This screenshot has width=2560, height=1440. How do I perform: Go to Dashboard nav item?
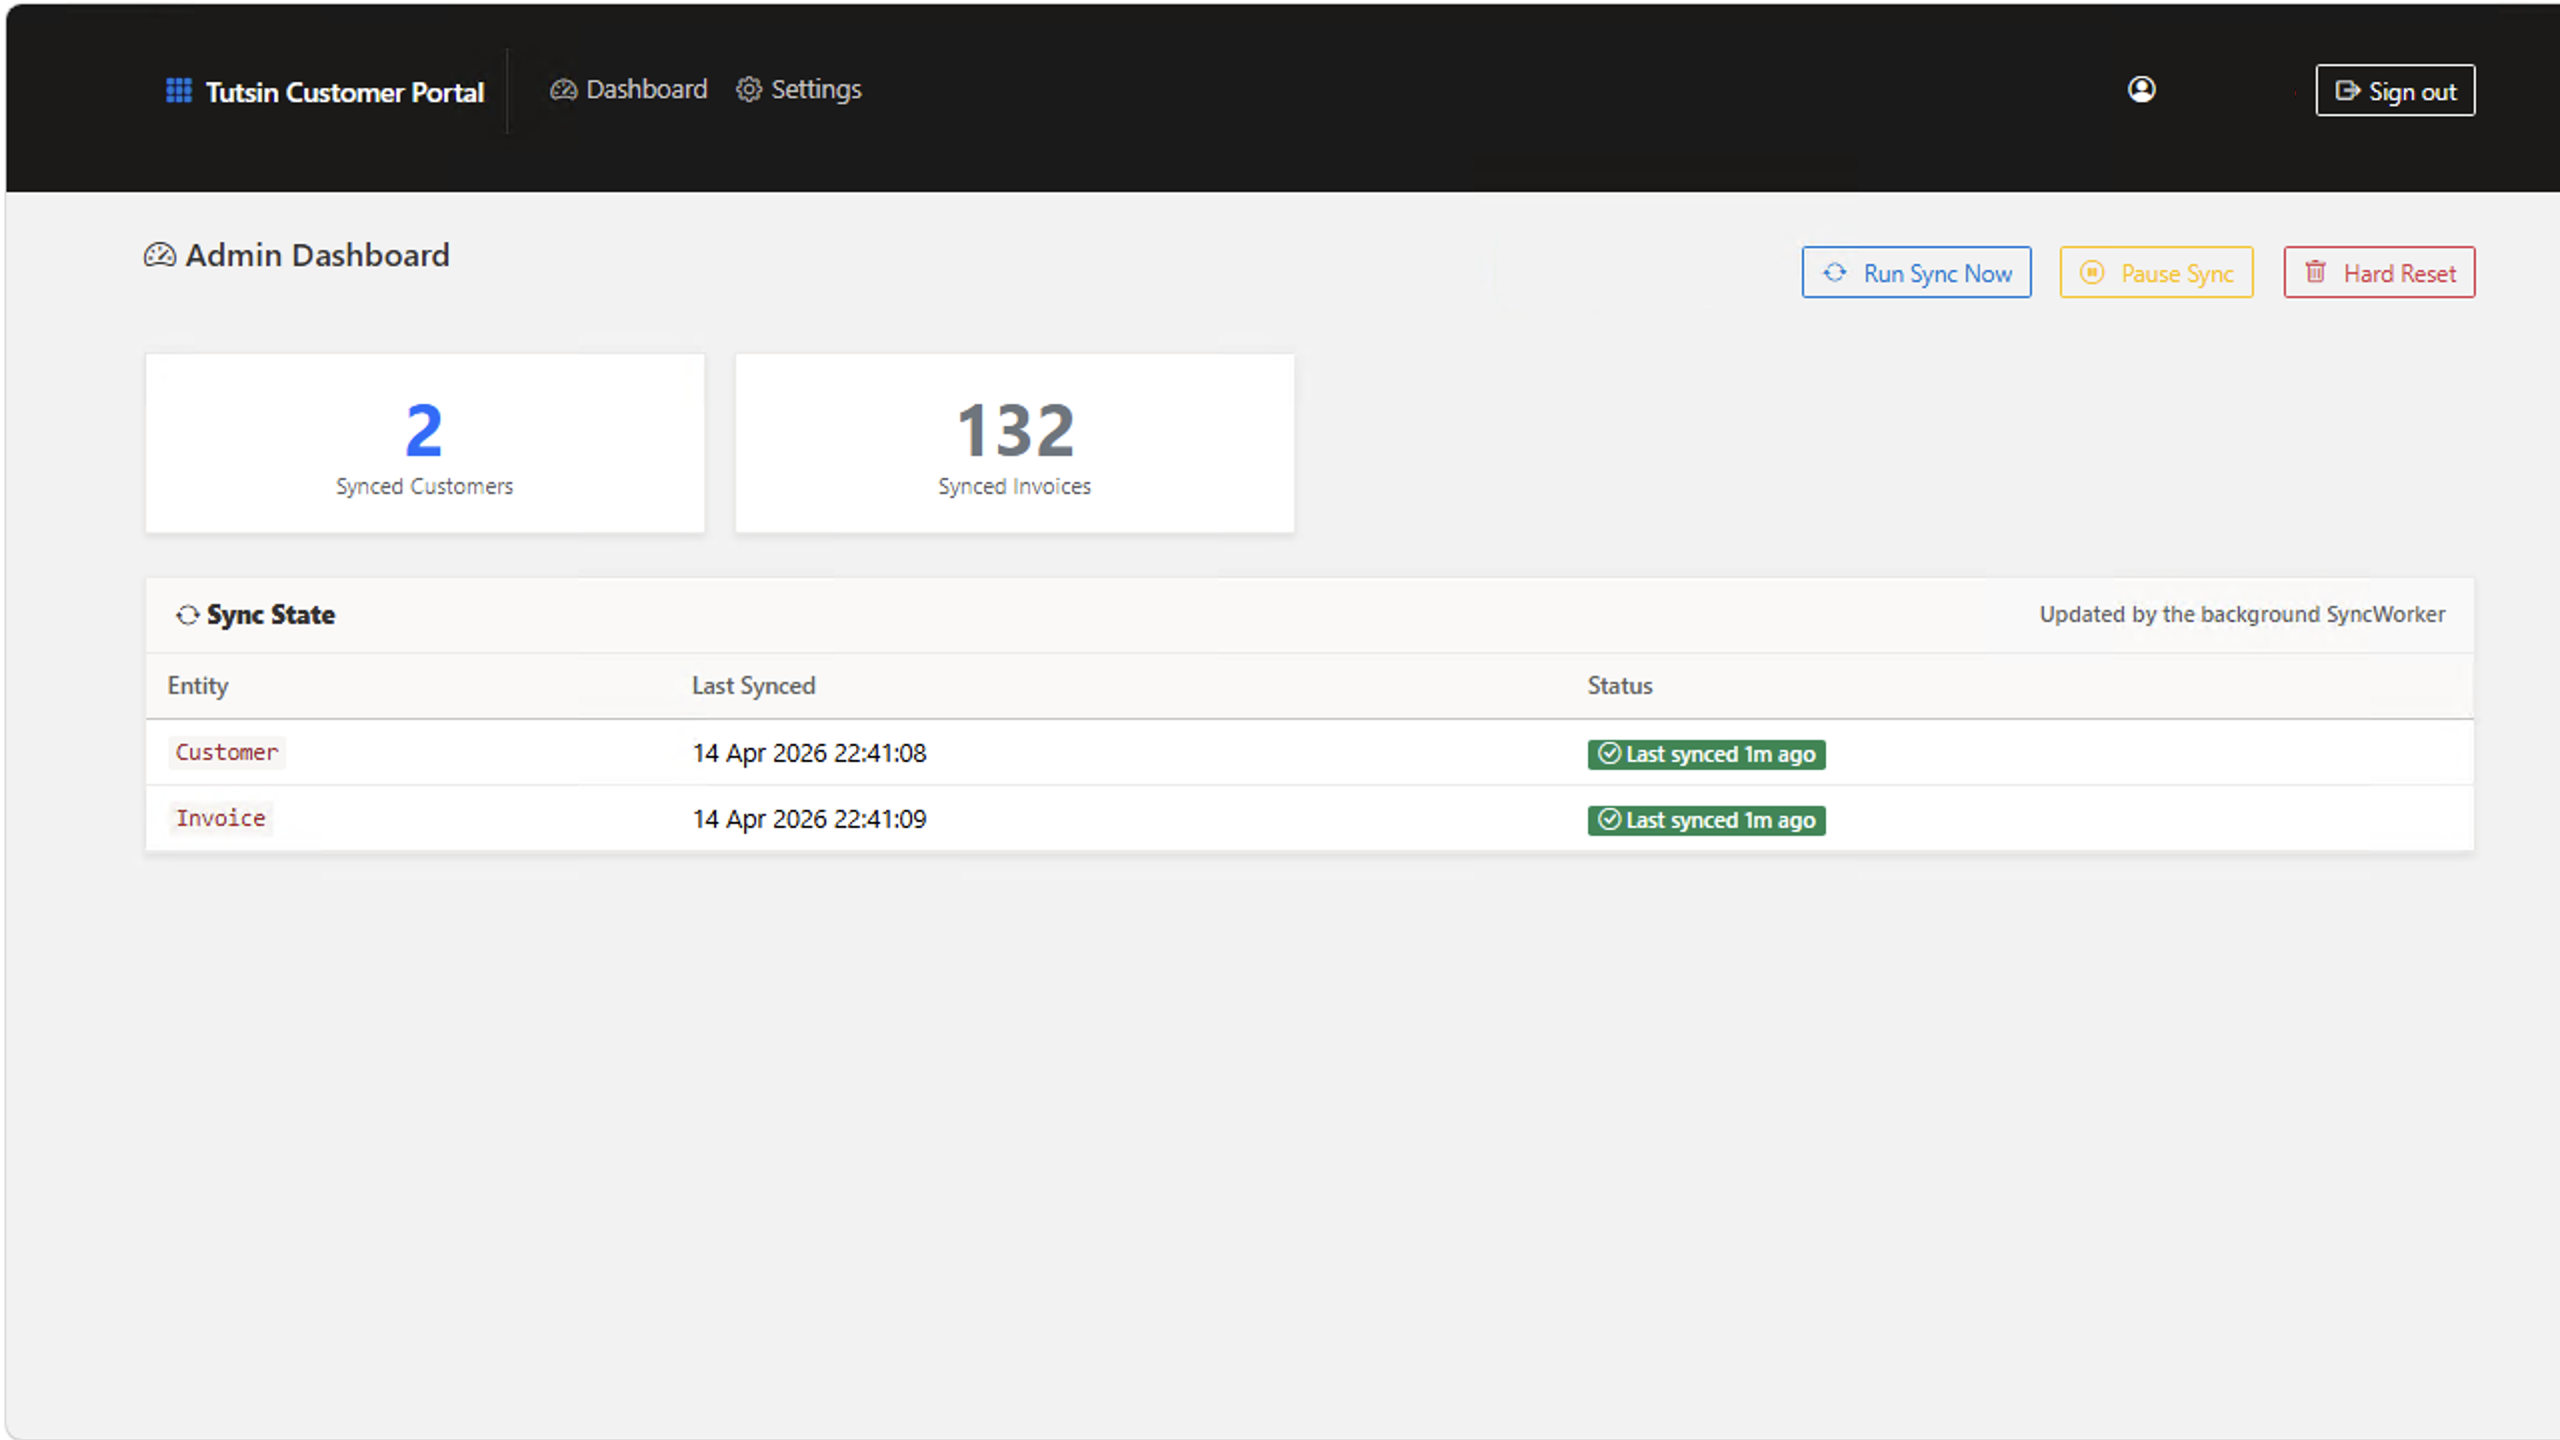click(x=629, y=90)
